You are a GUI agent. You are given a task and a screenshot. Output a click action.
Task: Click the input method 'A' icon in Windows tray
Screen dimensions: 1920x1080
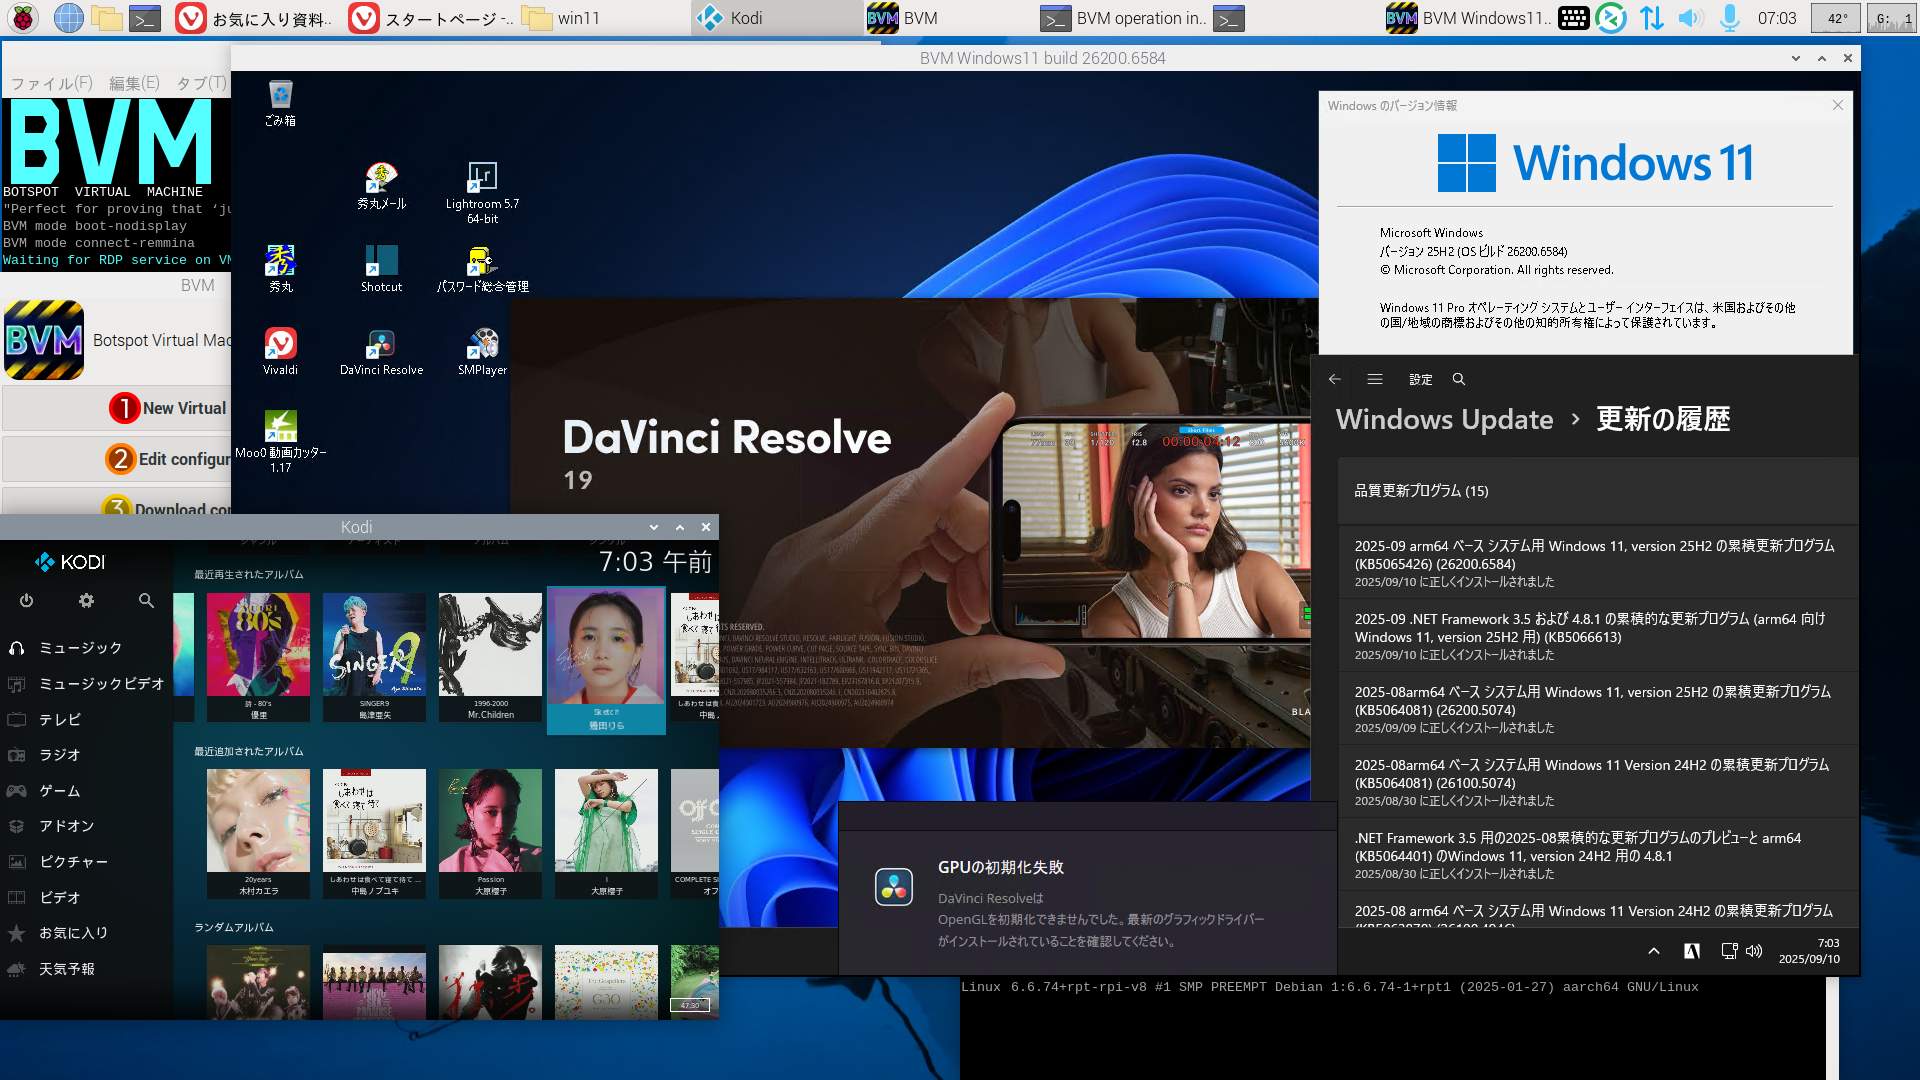coord(1692,951)
